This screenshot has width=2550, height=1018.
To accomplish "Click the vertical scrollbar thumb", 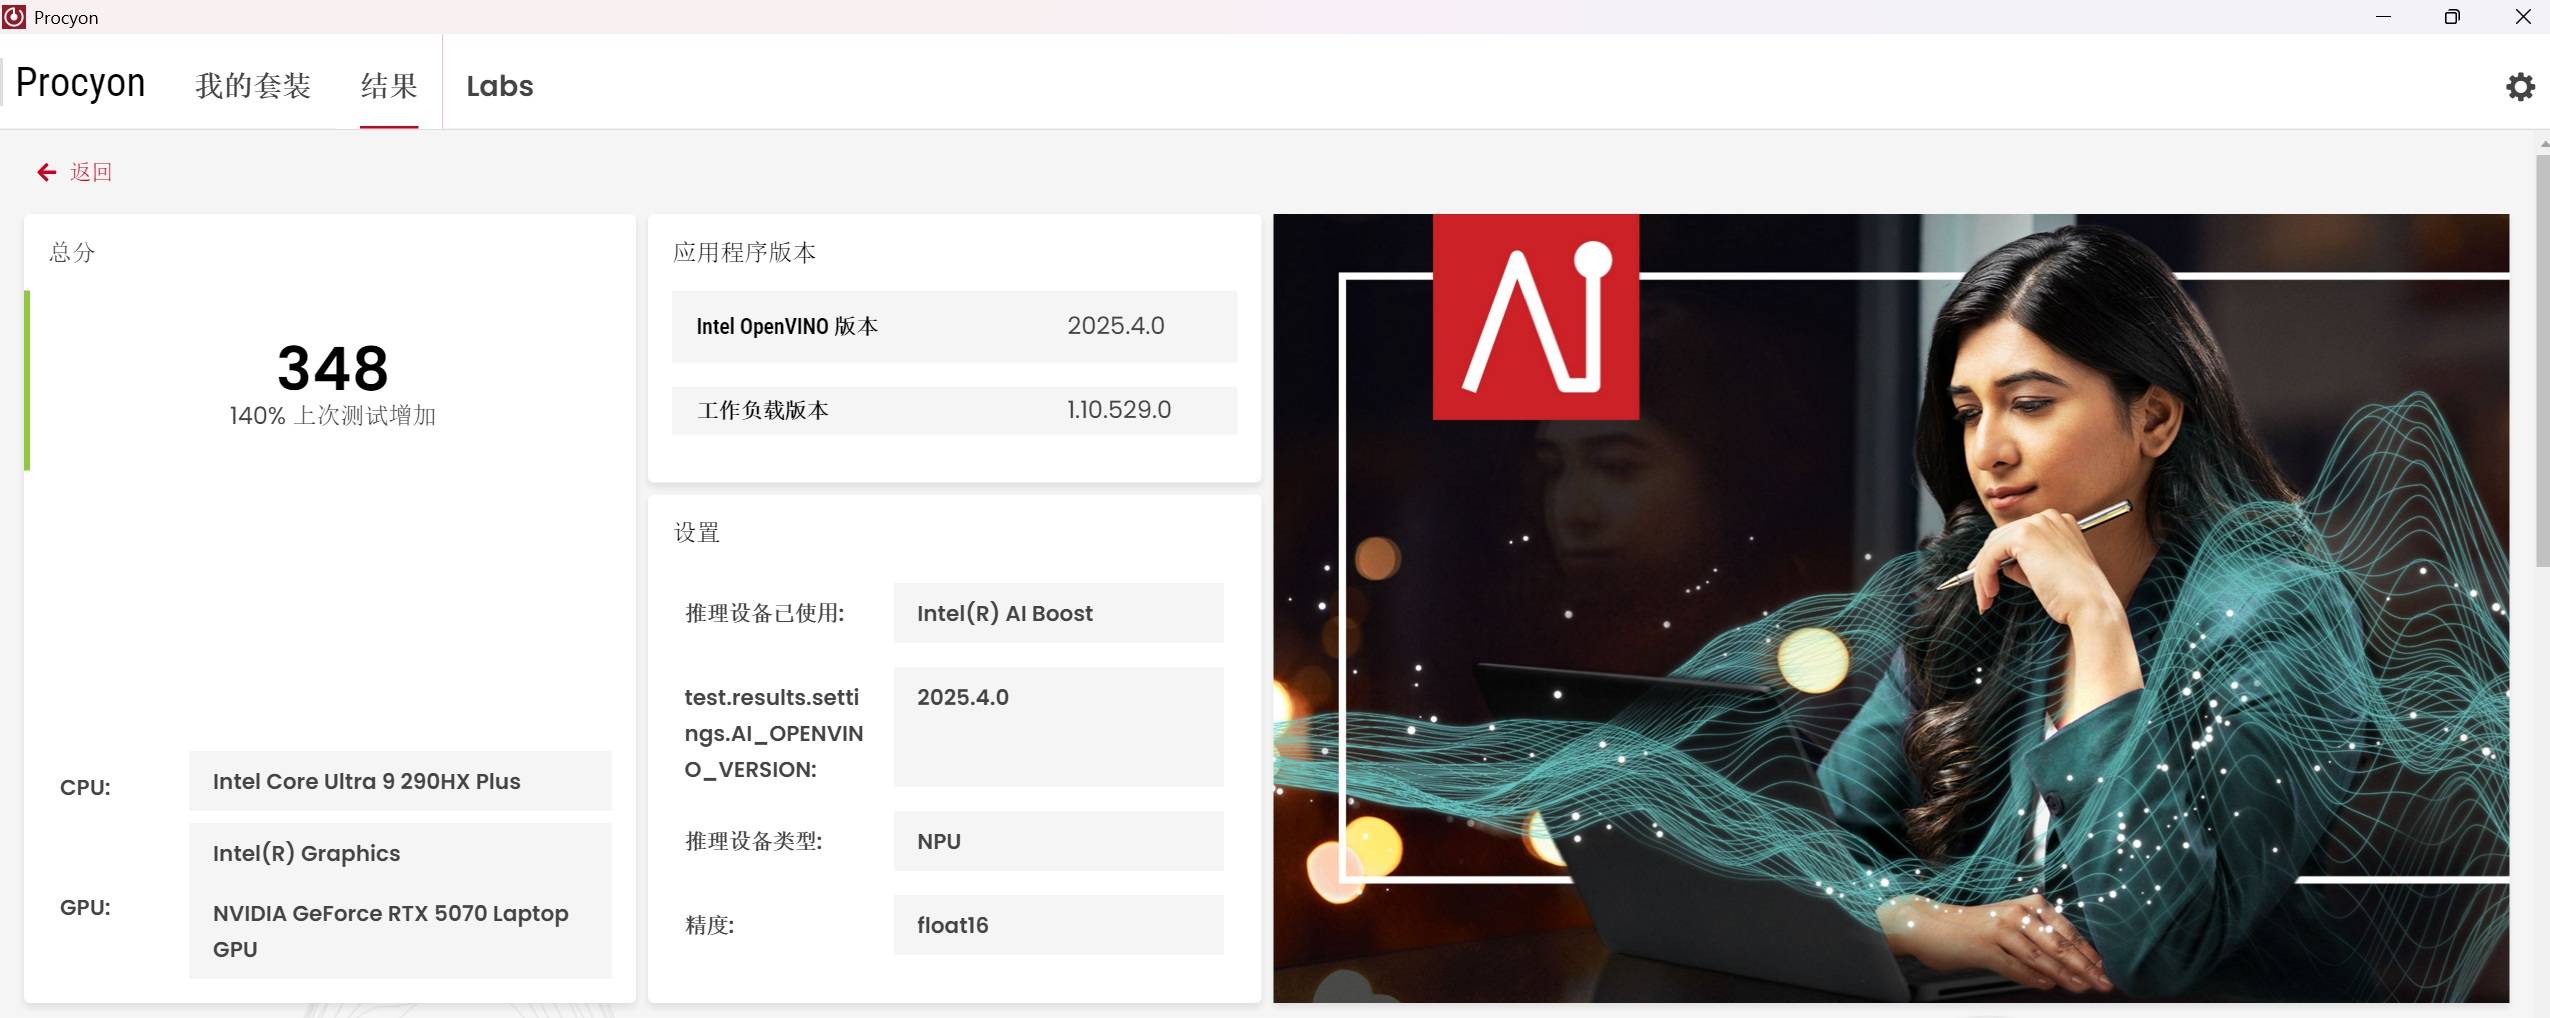I will click(2543, 360).
